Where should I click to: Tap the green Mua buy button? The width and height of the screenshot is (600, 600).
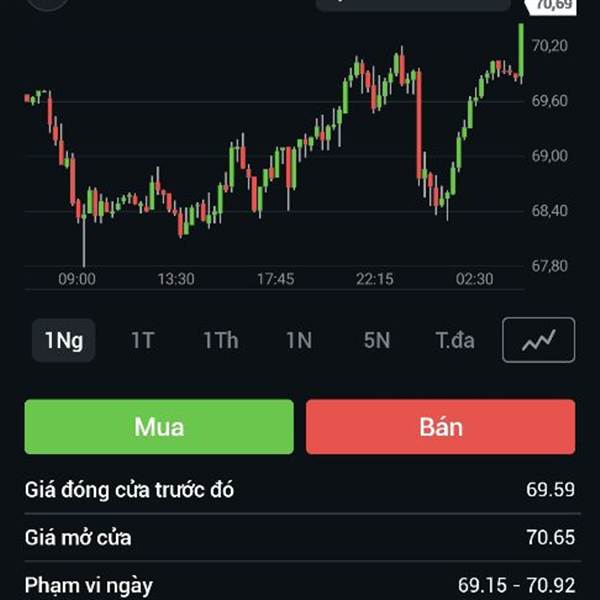[159, 427]
